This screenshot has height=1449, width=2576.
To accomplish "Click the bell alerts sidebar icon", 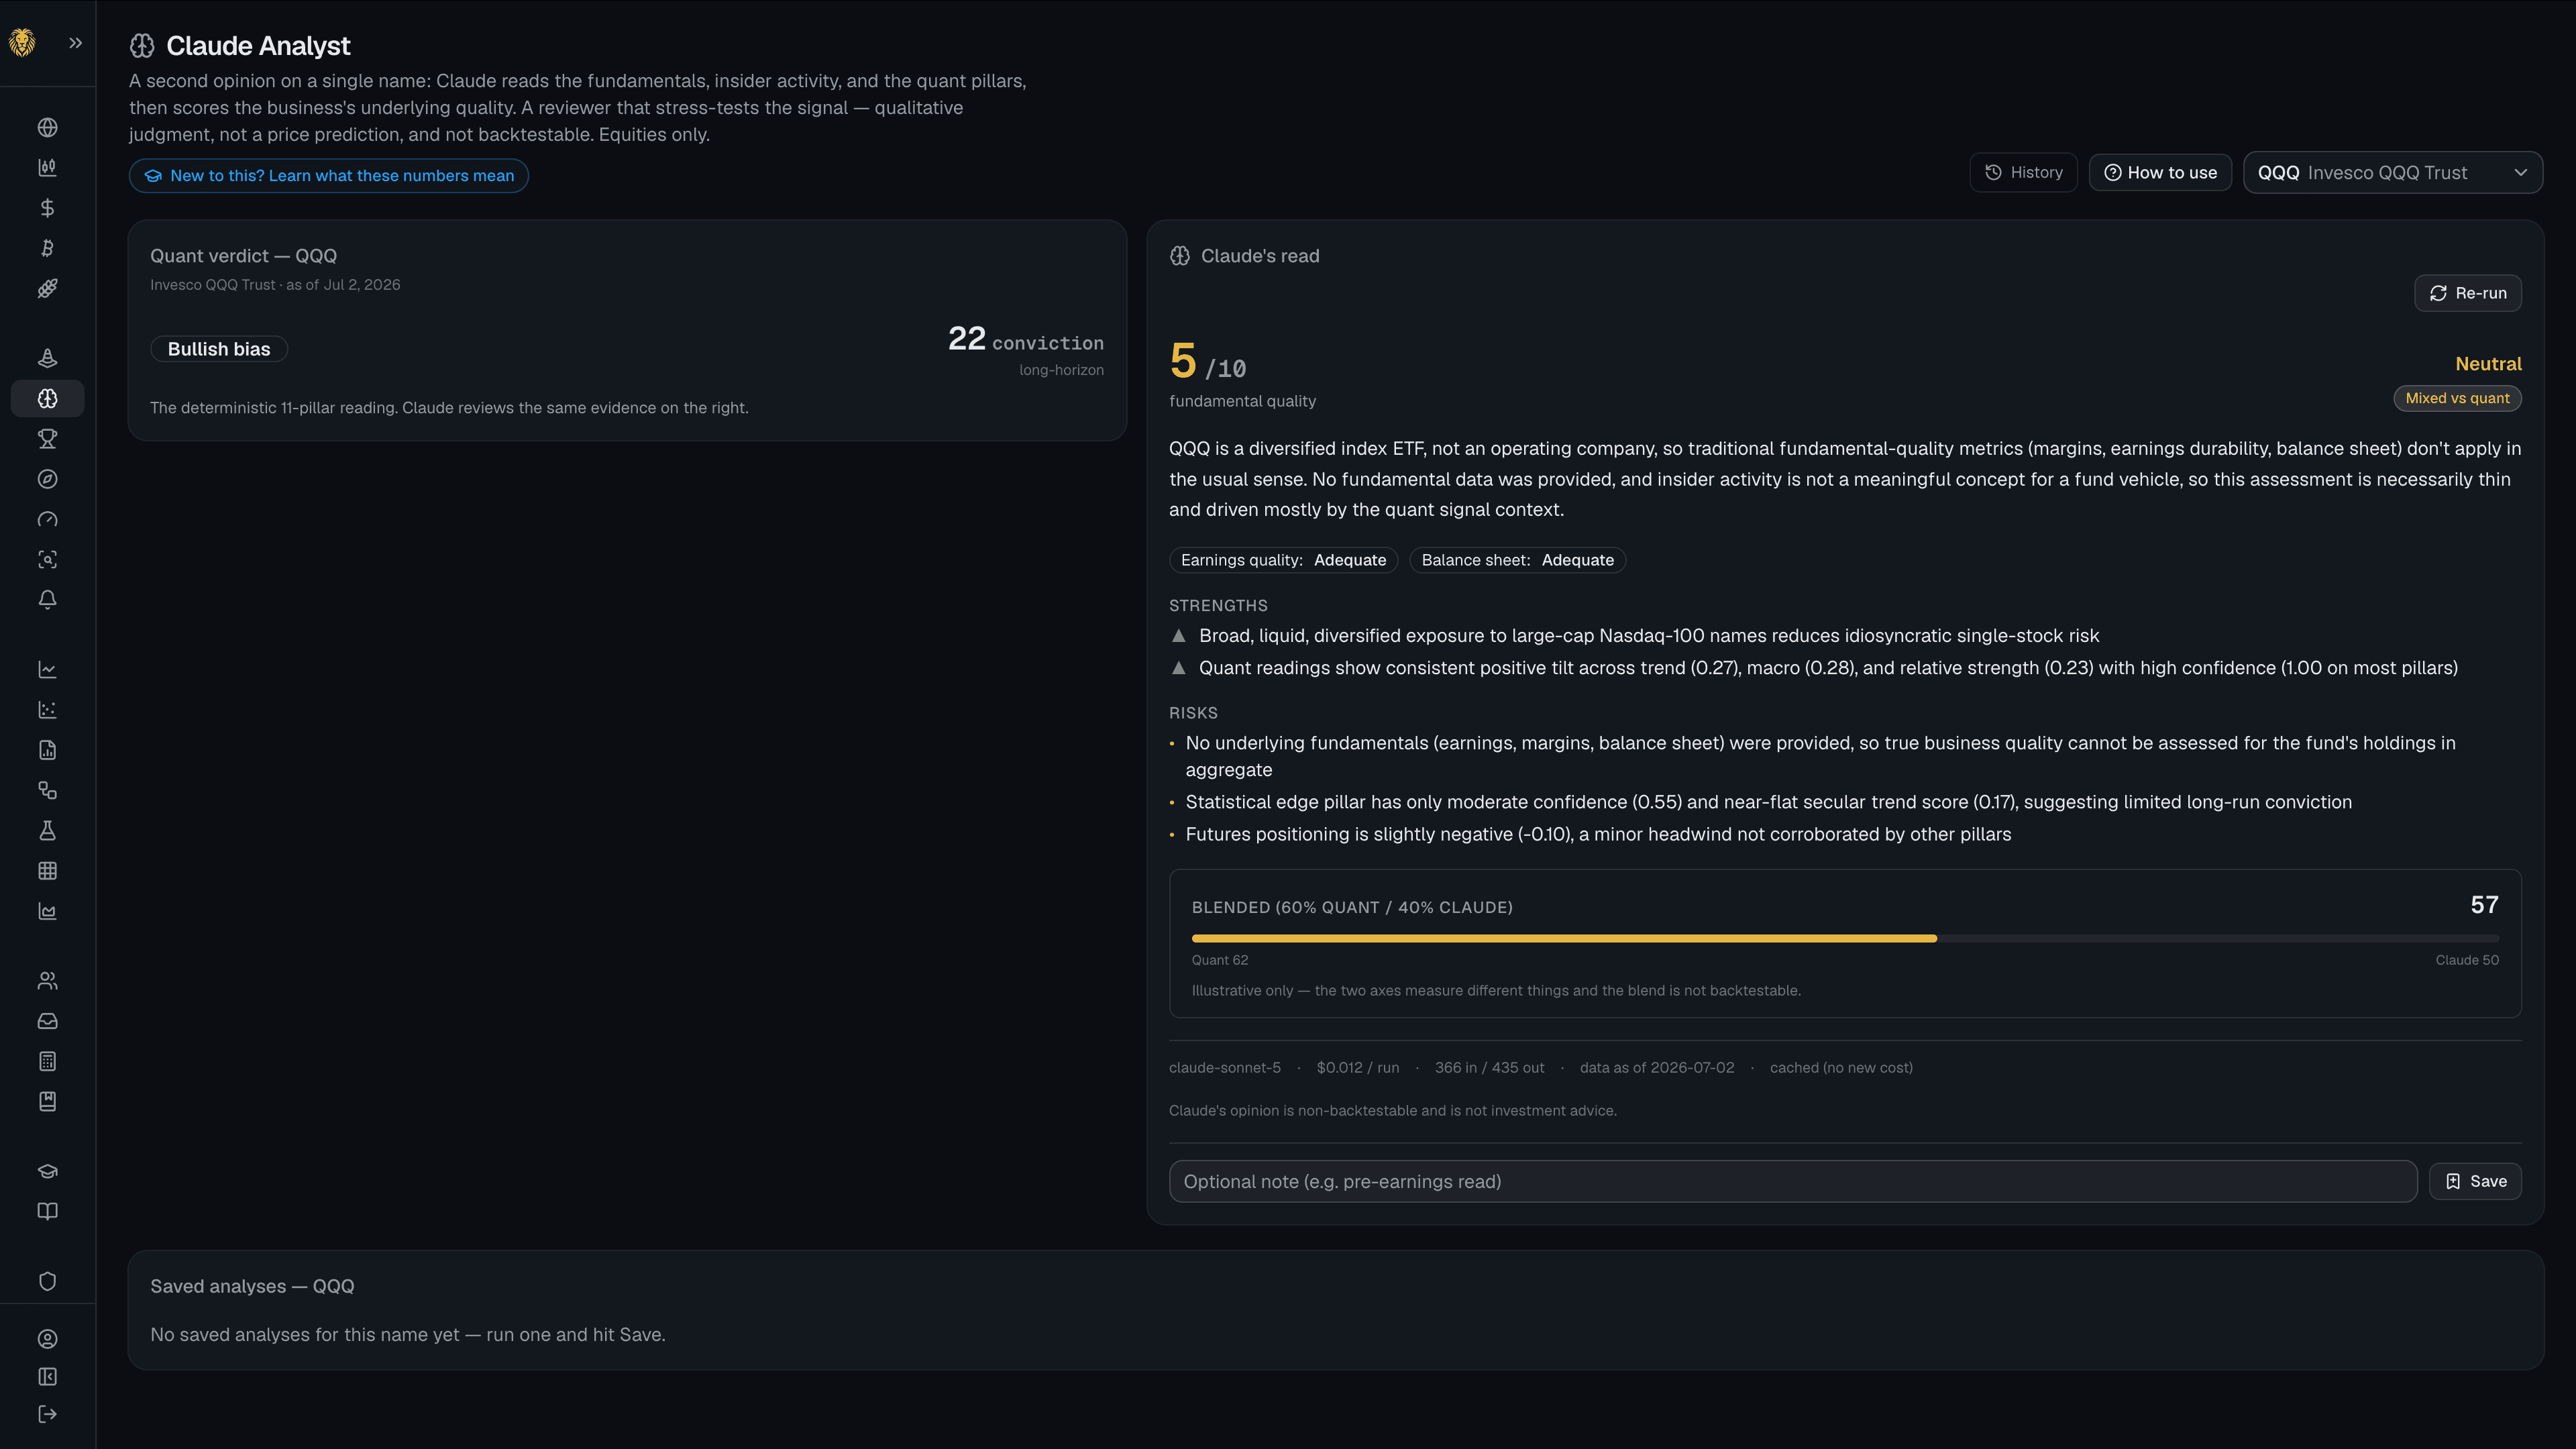I will click(47, 600).
